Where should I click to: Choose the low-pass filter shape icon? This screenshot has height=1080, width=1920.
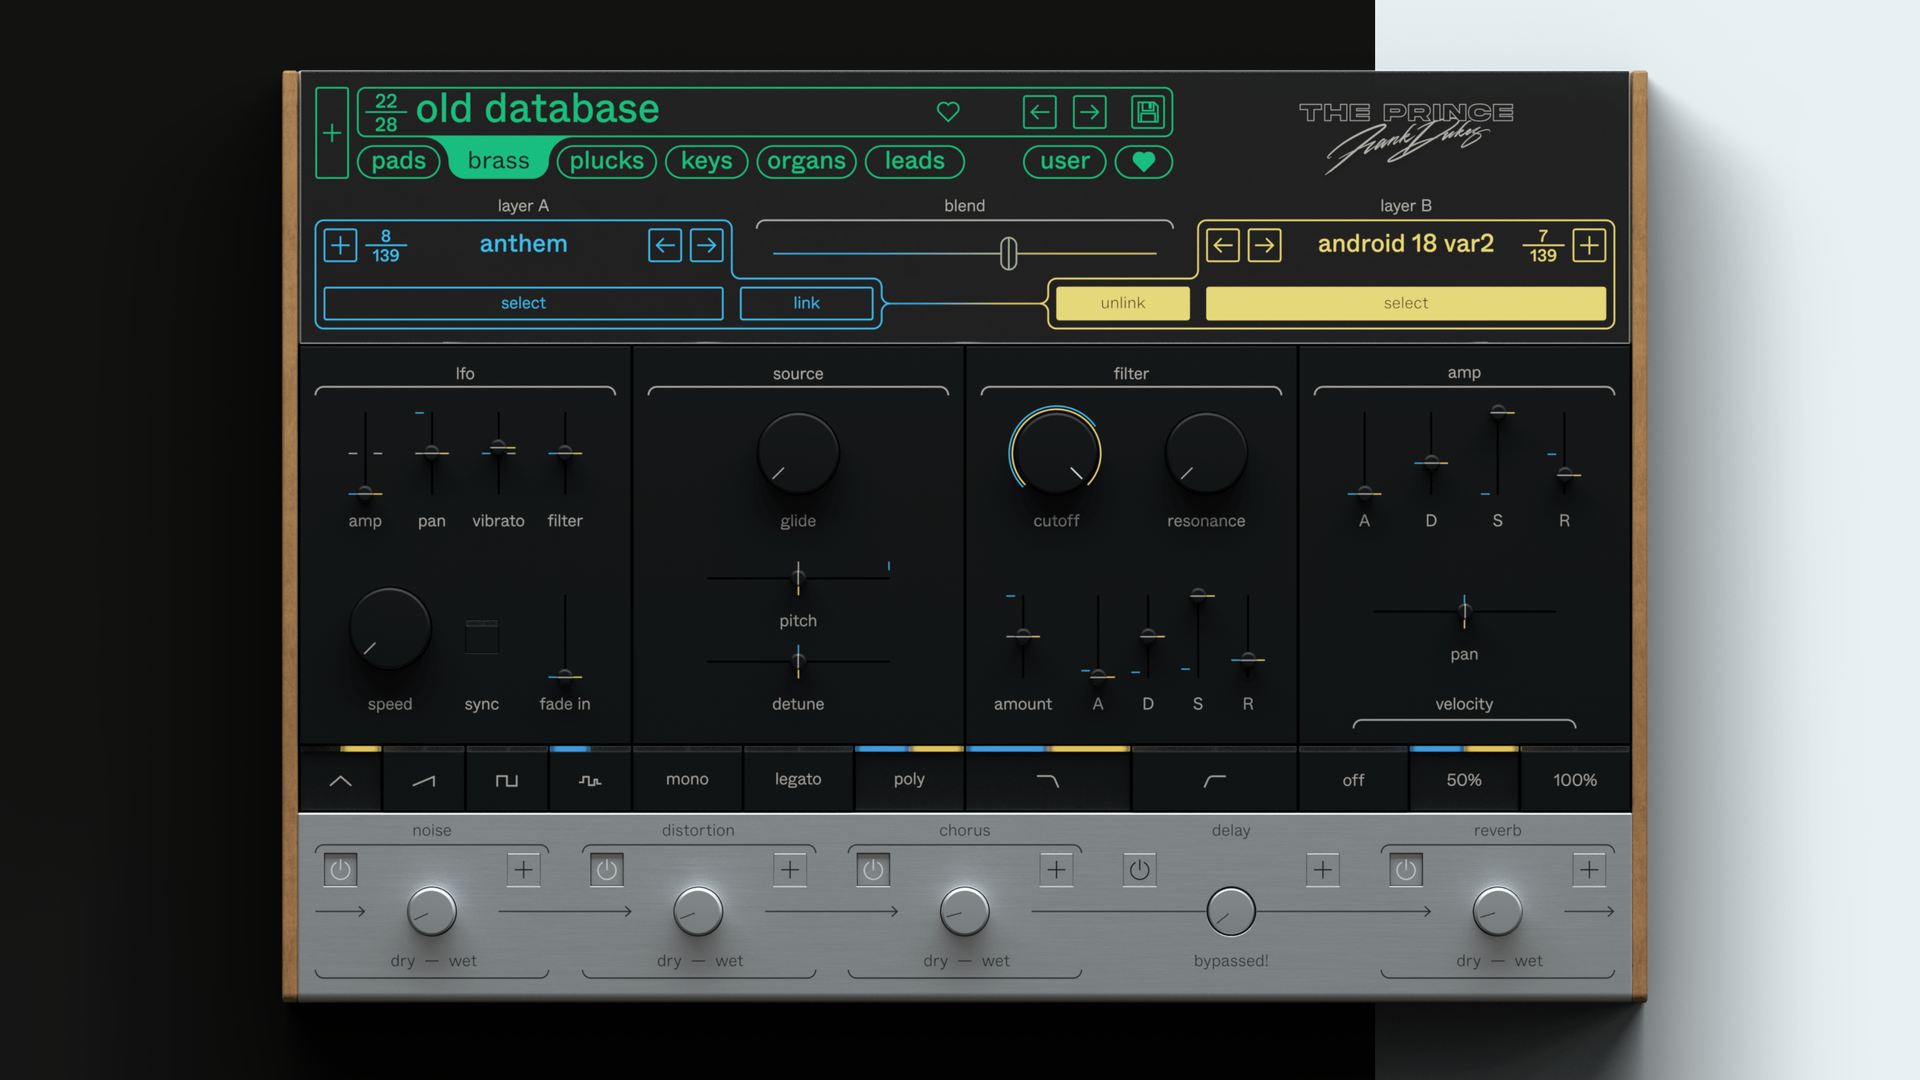tap(1047, 780)
